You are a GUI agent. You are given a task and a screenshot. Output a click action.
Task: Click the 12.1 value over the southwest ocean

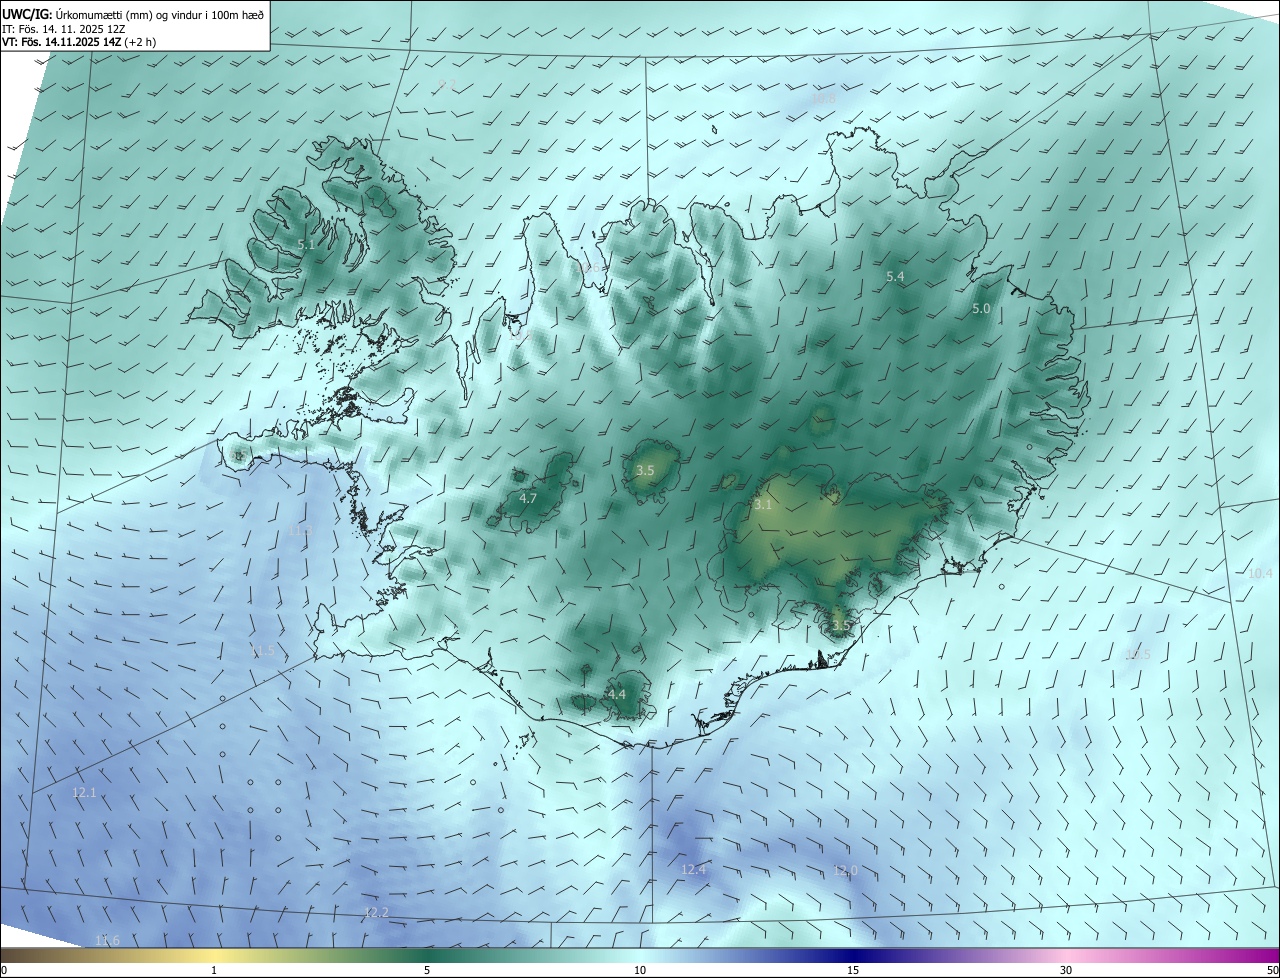point(84,792)
